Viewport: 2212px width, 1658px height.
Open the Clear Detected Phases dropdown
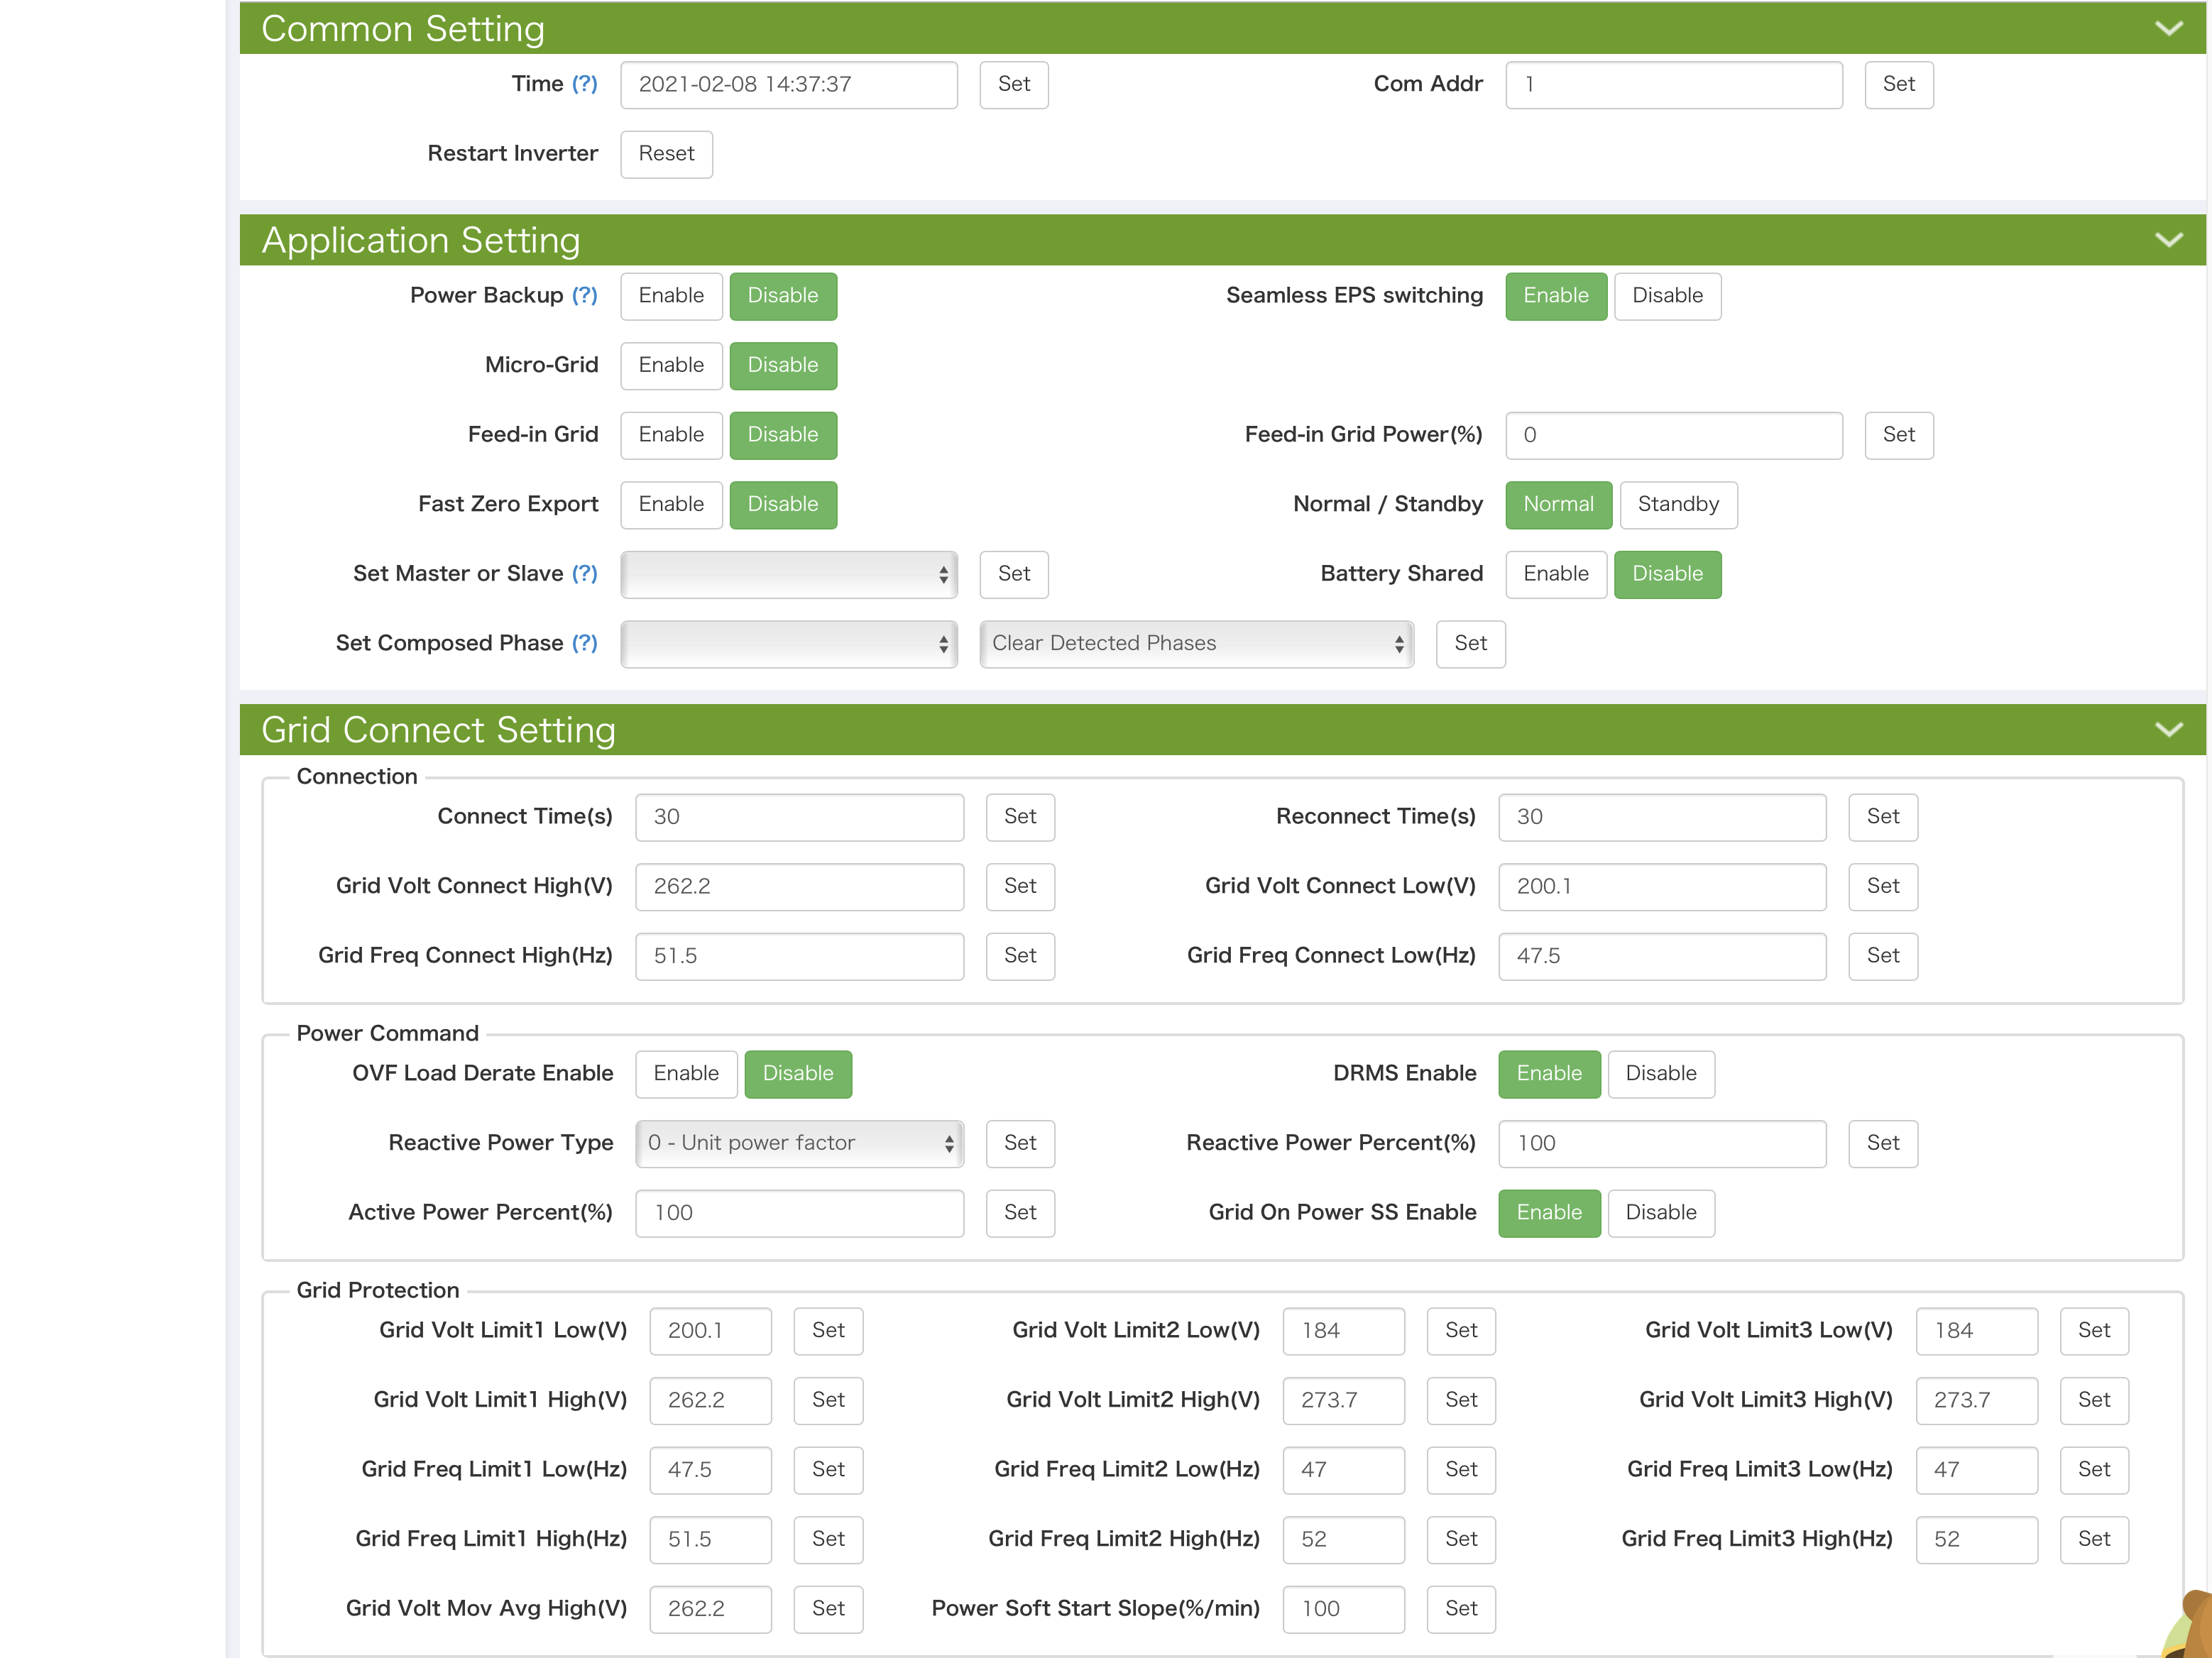[x=1197, y=644]
